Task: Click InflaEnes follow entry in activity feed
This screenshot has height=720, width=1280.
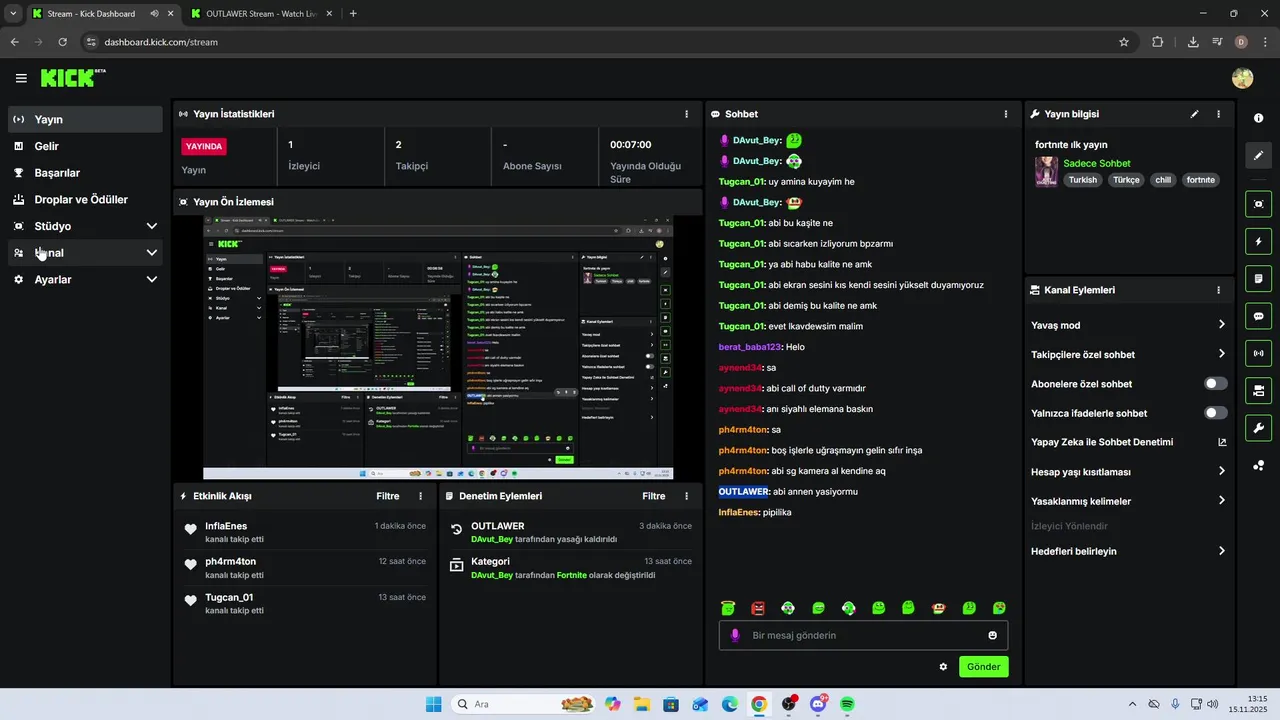Action: (x=305, y=532)
